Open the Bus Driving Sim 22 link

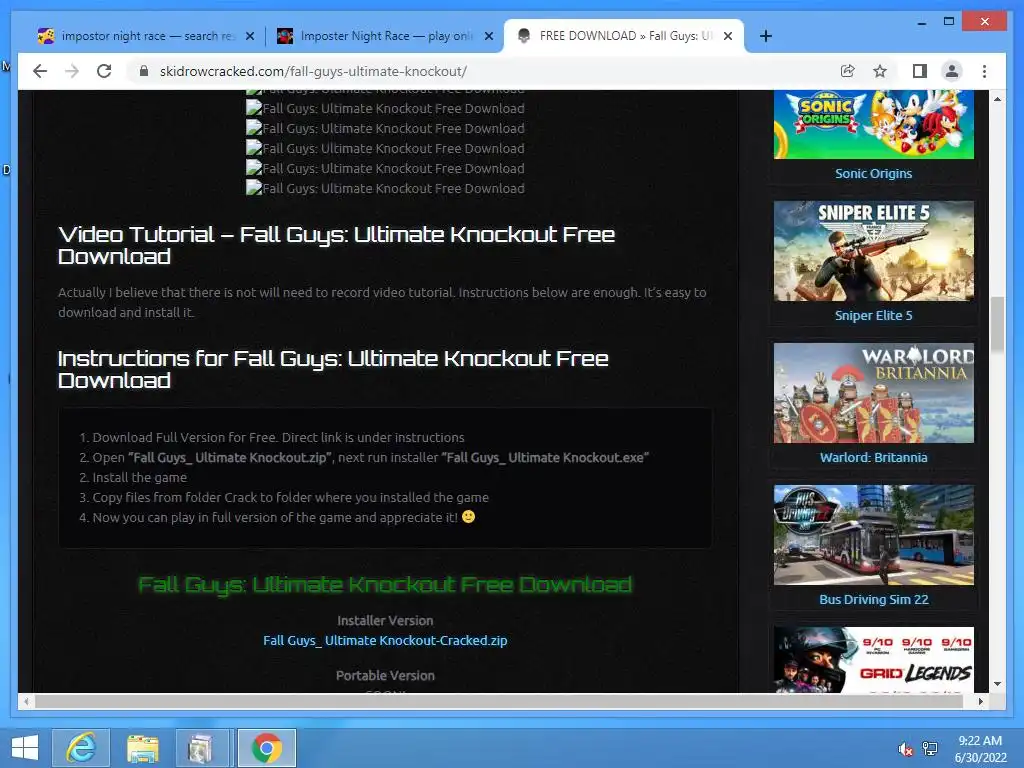[x=874, y=600]
